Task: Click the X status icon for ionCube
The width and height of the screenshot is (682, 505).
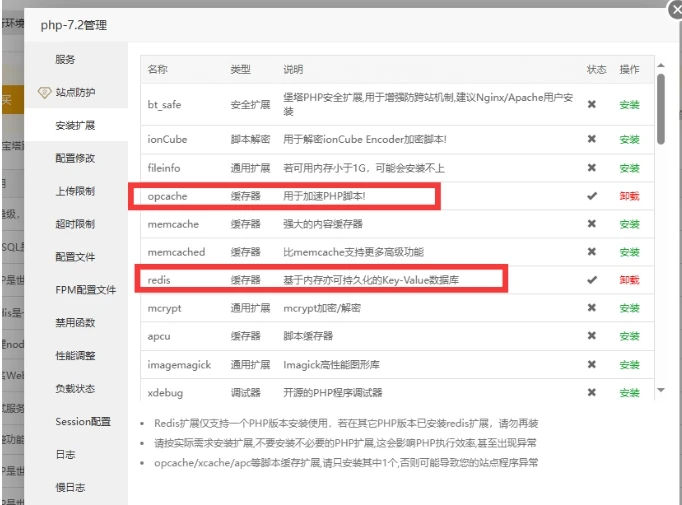Action: 592,139
